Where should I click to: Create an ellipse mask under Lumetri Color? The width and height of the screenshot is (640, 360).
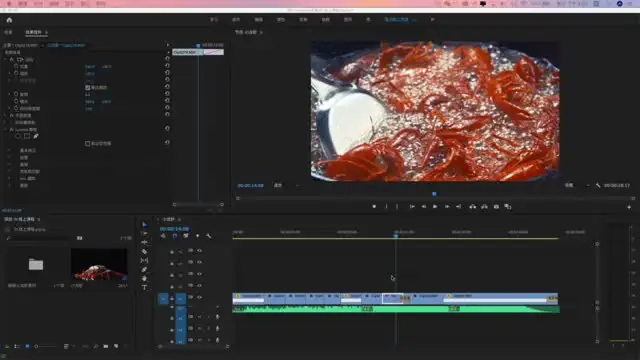click(18, 136)
